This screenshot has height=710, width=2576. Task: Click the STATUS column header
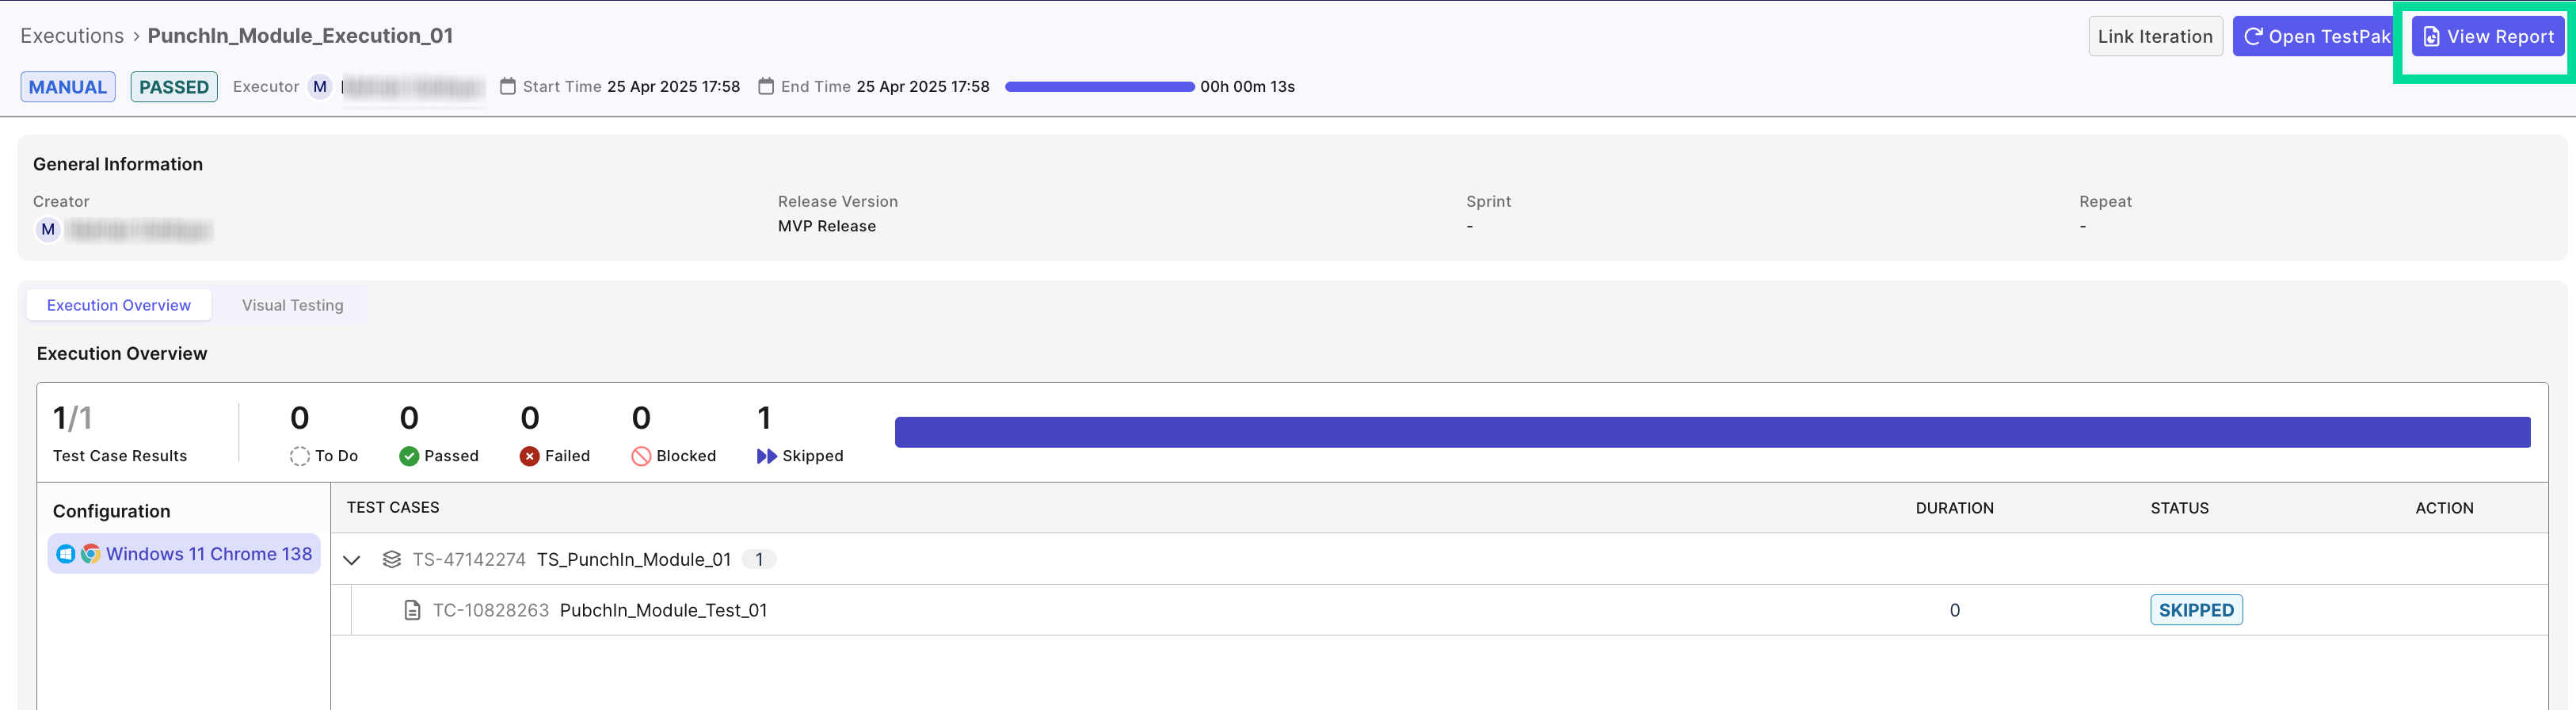tap(2179, 508)
